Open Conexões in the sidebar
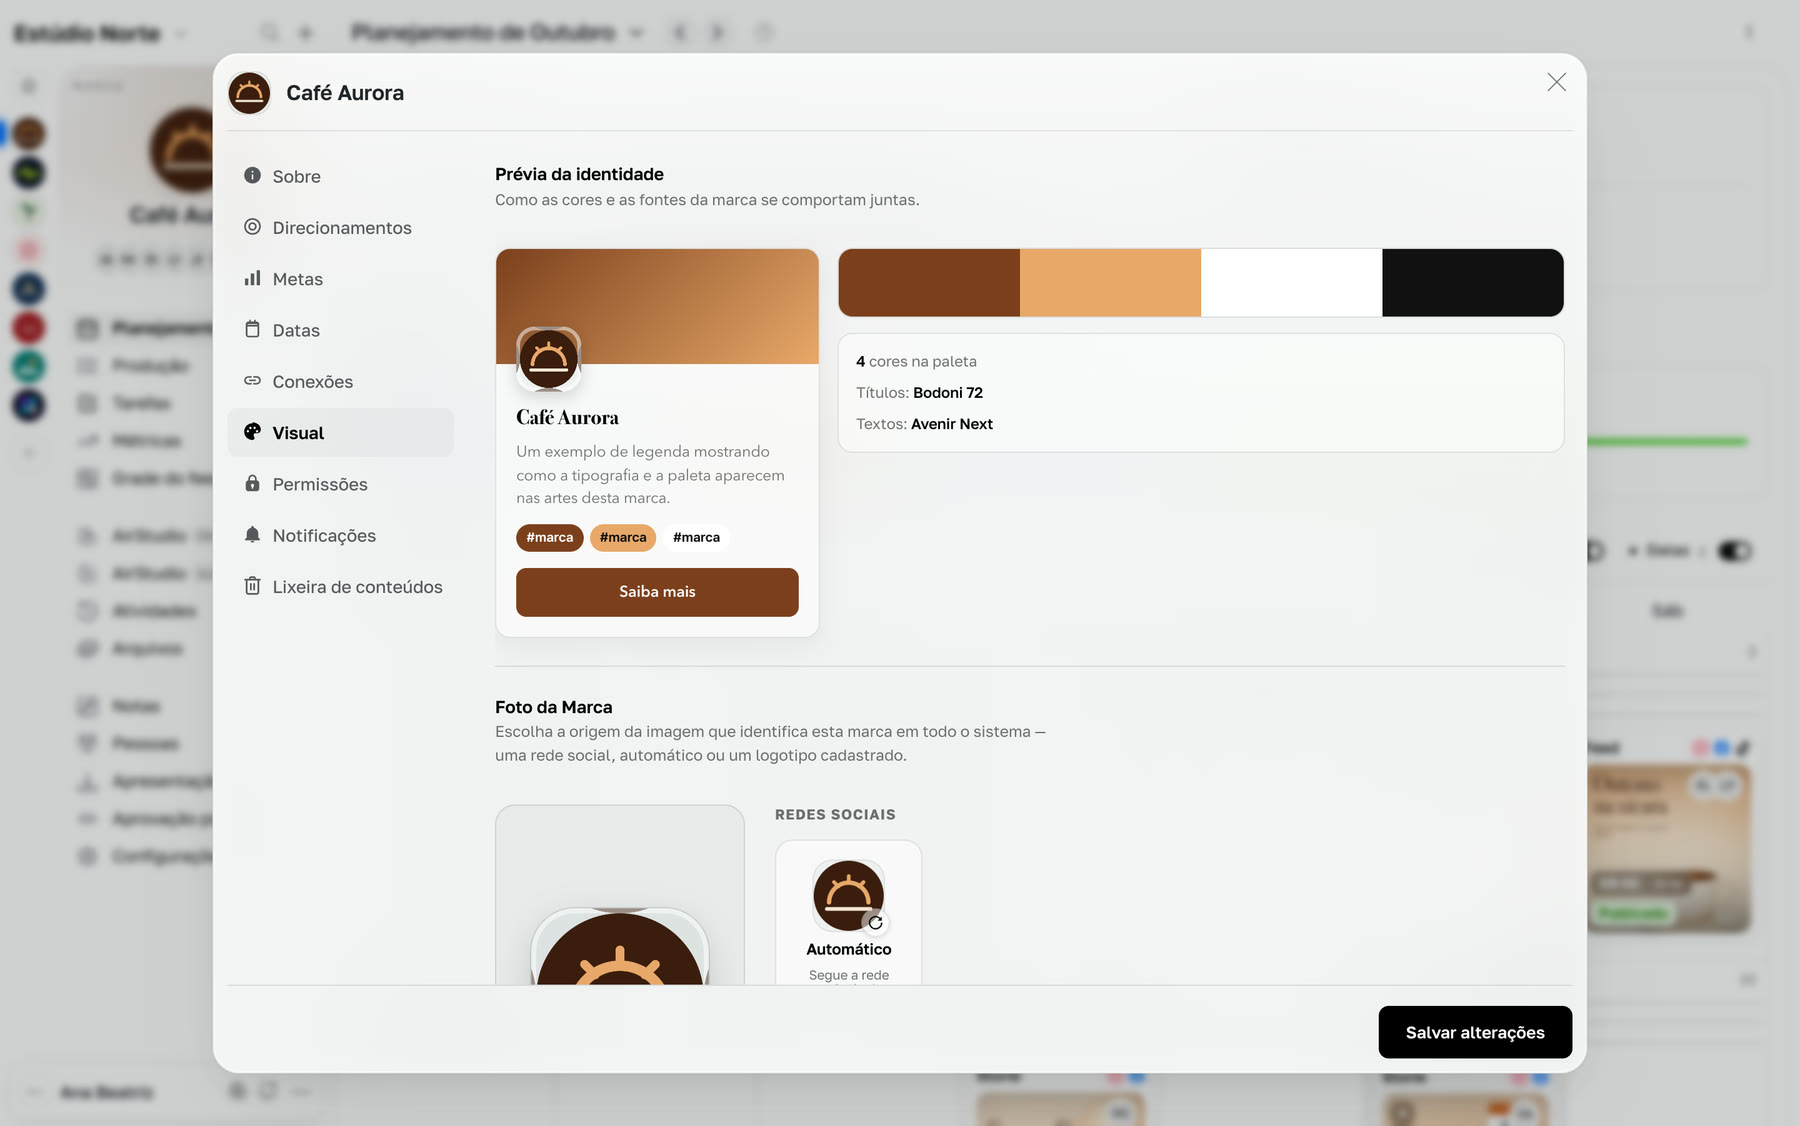Image resolution: width=1800 pixels, height=1126 pixels. coord(340,382)
